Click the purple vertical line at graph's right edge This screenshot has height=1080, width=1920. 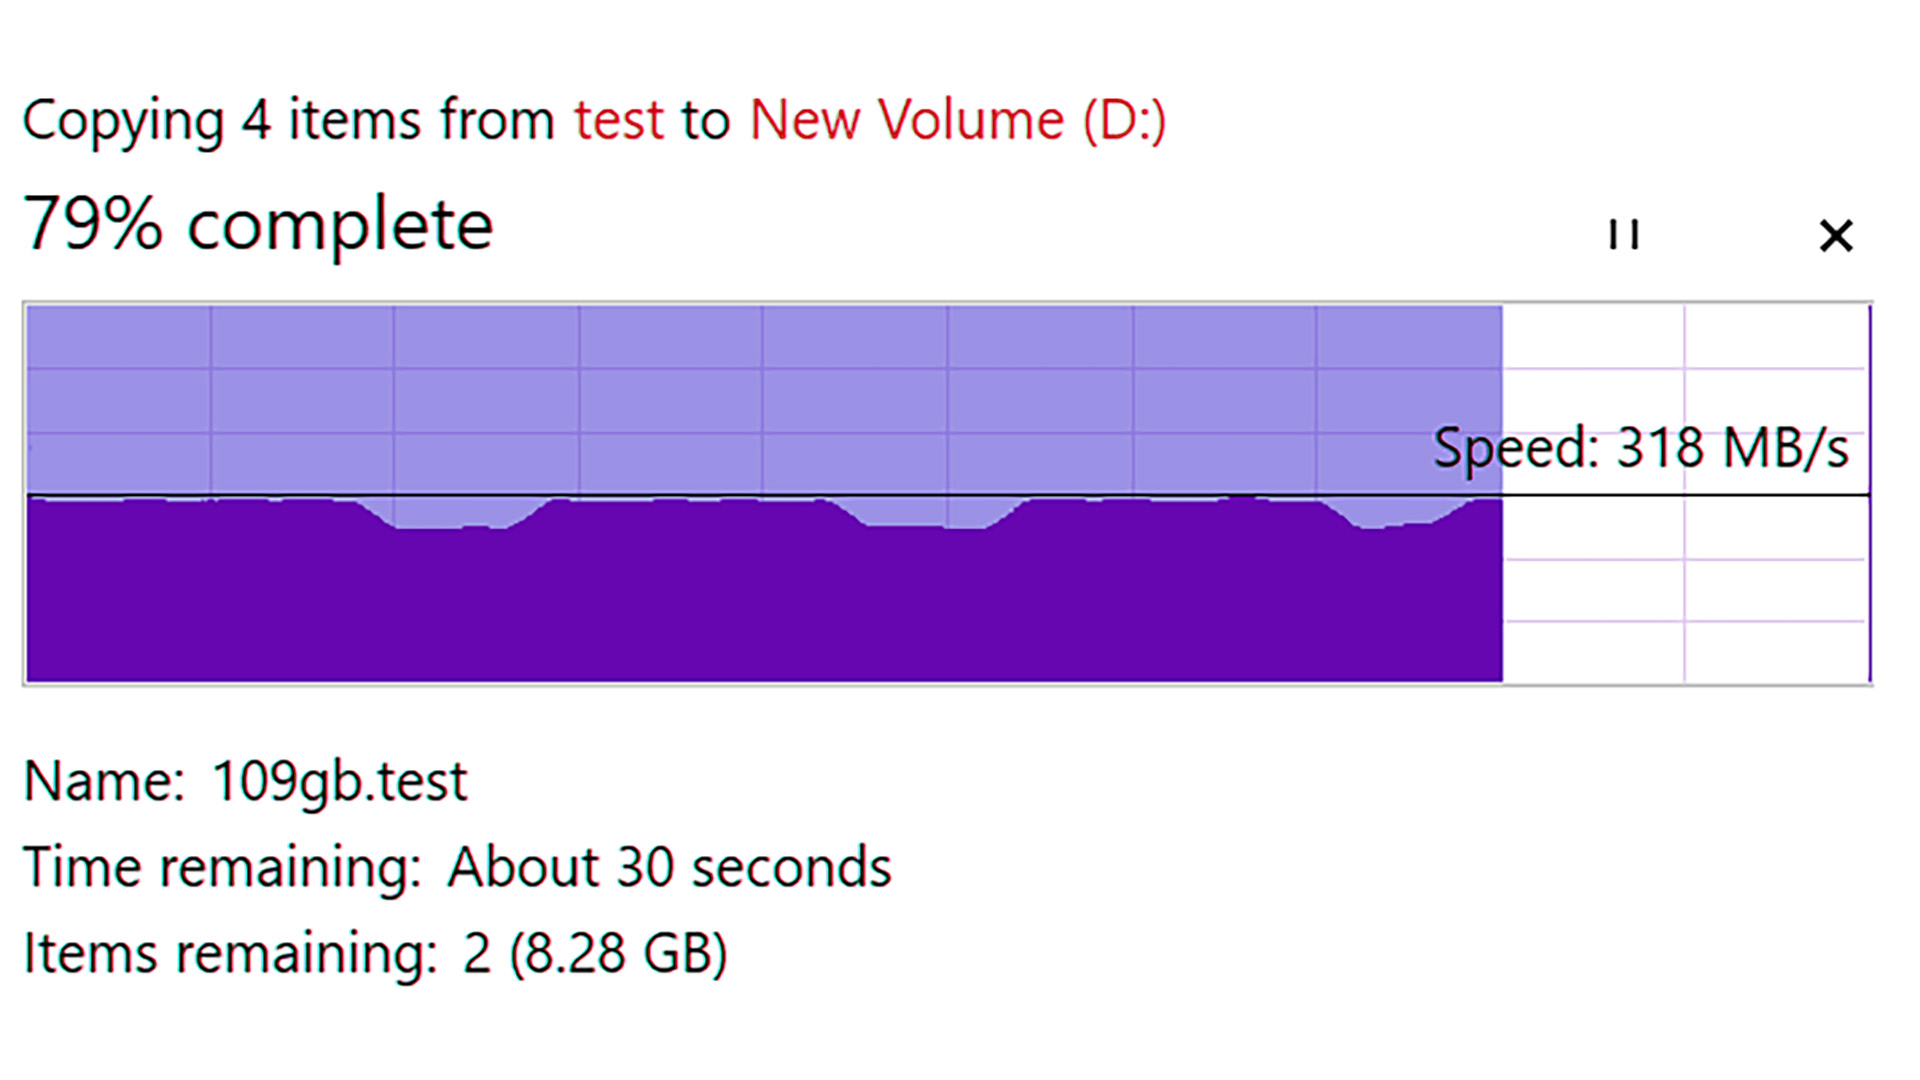pyautogui.click(x=1869, y=494)
